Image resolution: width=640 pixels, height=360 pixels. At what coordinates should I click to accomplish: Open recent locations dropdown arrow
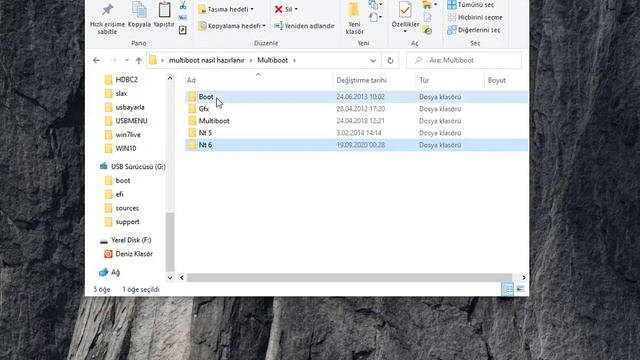pyautogui.click(x=127, y=60)
